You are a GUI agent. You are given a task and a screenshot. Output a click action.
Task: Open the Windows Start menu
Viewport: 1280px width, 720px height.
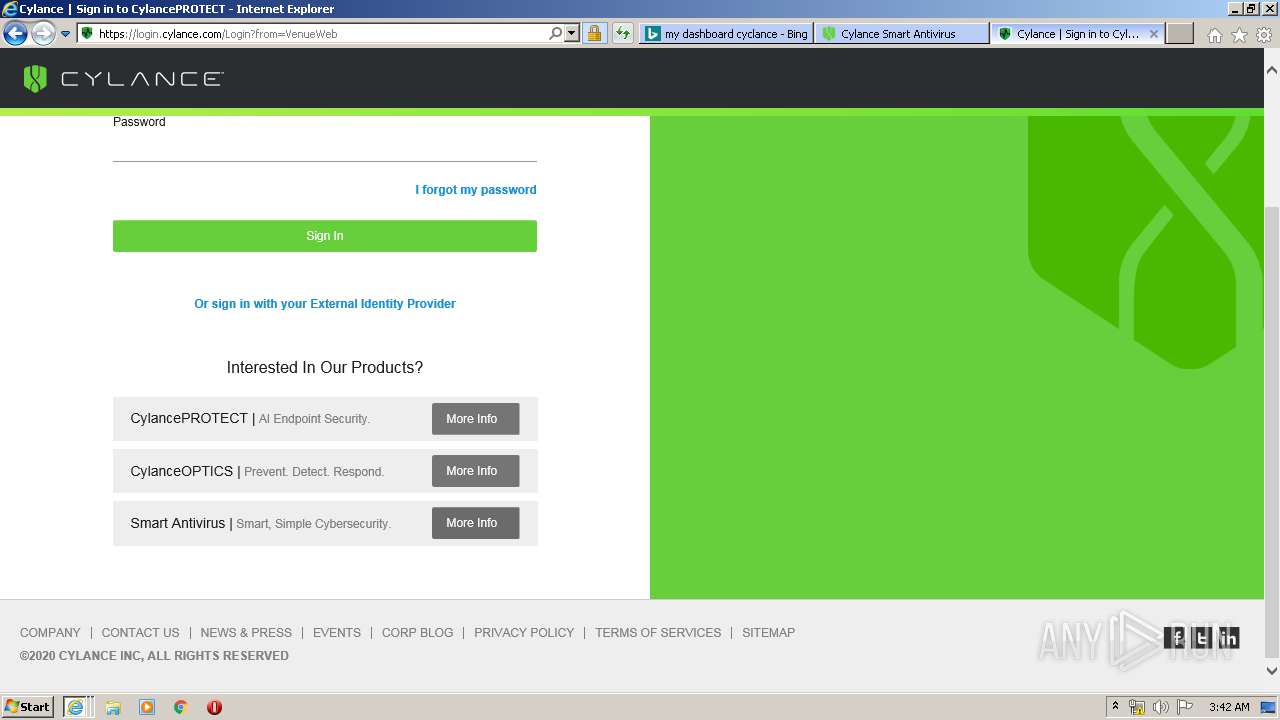click(27, 706)
